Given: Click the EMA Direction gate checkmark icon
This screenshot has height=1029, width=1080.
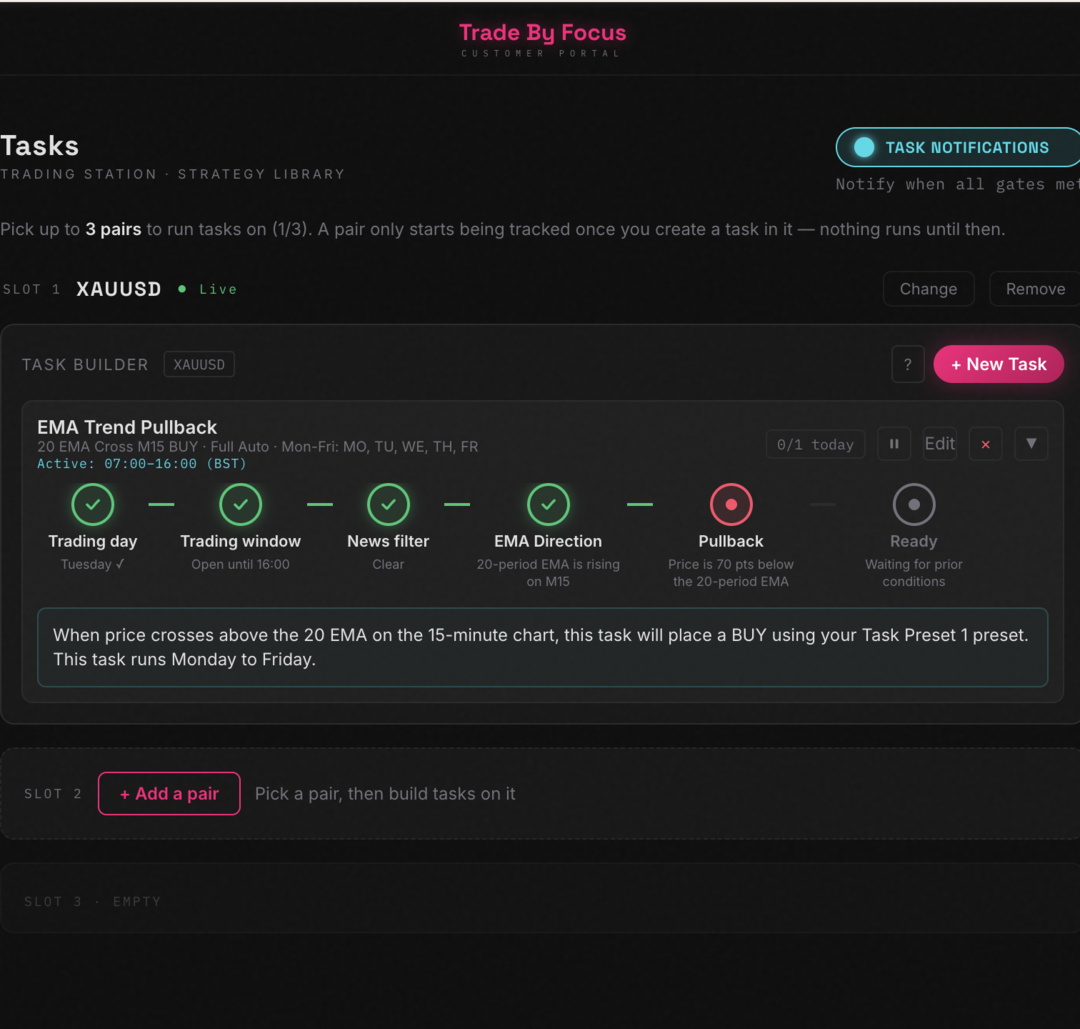Looking at the screenshot, I should click(x=548, y=504).
